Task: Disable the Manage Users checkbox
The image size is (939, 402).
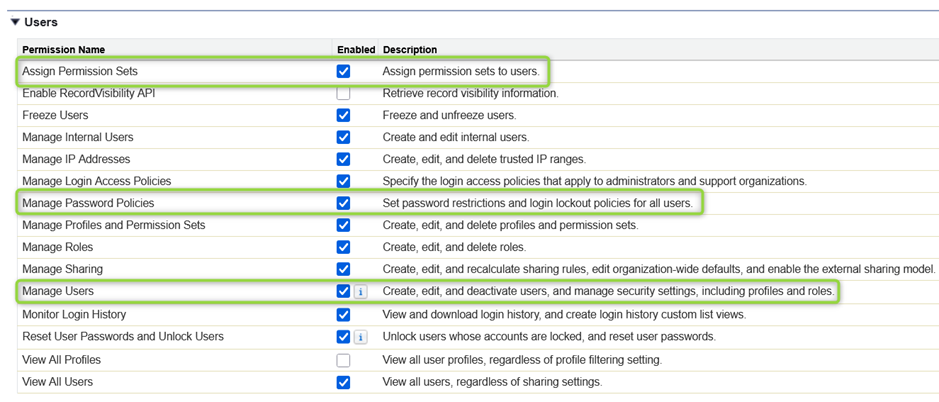Action: tap(344, 292)
